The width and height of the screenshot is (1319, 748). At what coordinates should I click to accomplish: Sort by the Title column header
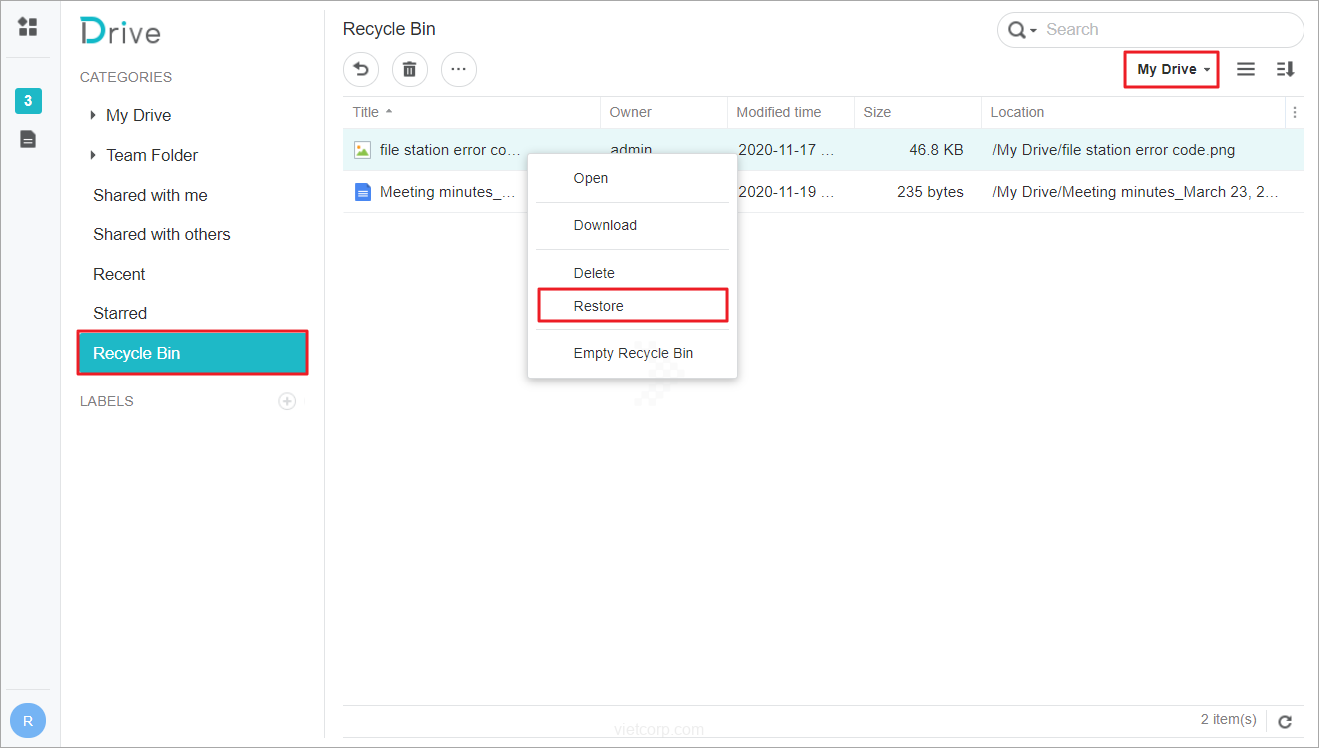366,112
